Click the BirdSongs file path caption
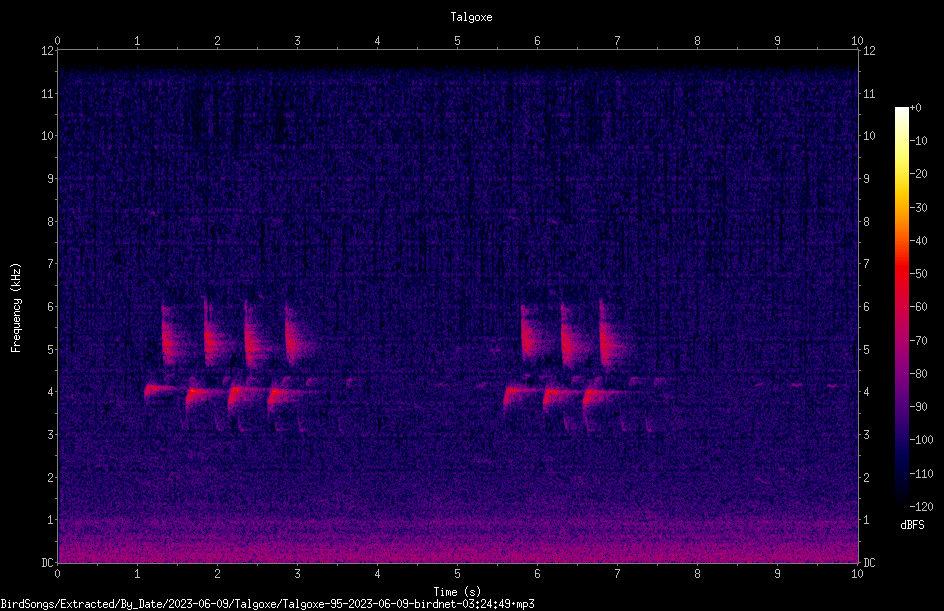 tap(267, 604)
